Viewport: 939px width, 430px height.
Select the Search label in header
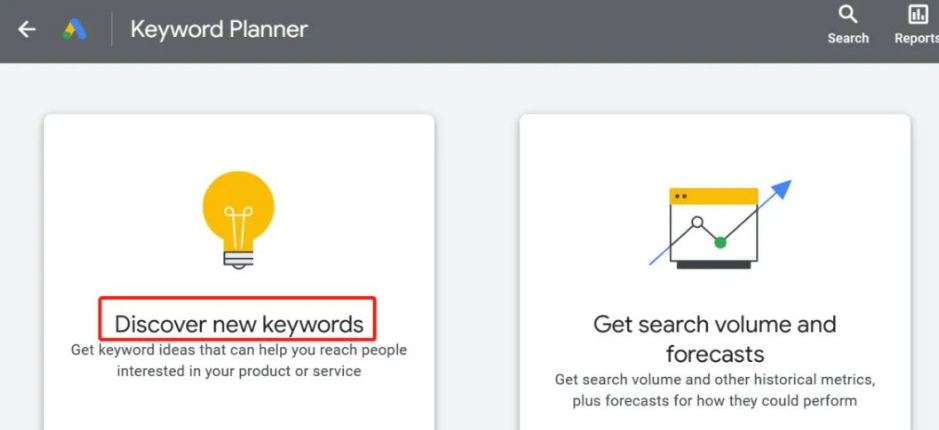tap(848, 38)
